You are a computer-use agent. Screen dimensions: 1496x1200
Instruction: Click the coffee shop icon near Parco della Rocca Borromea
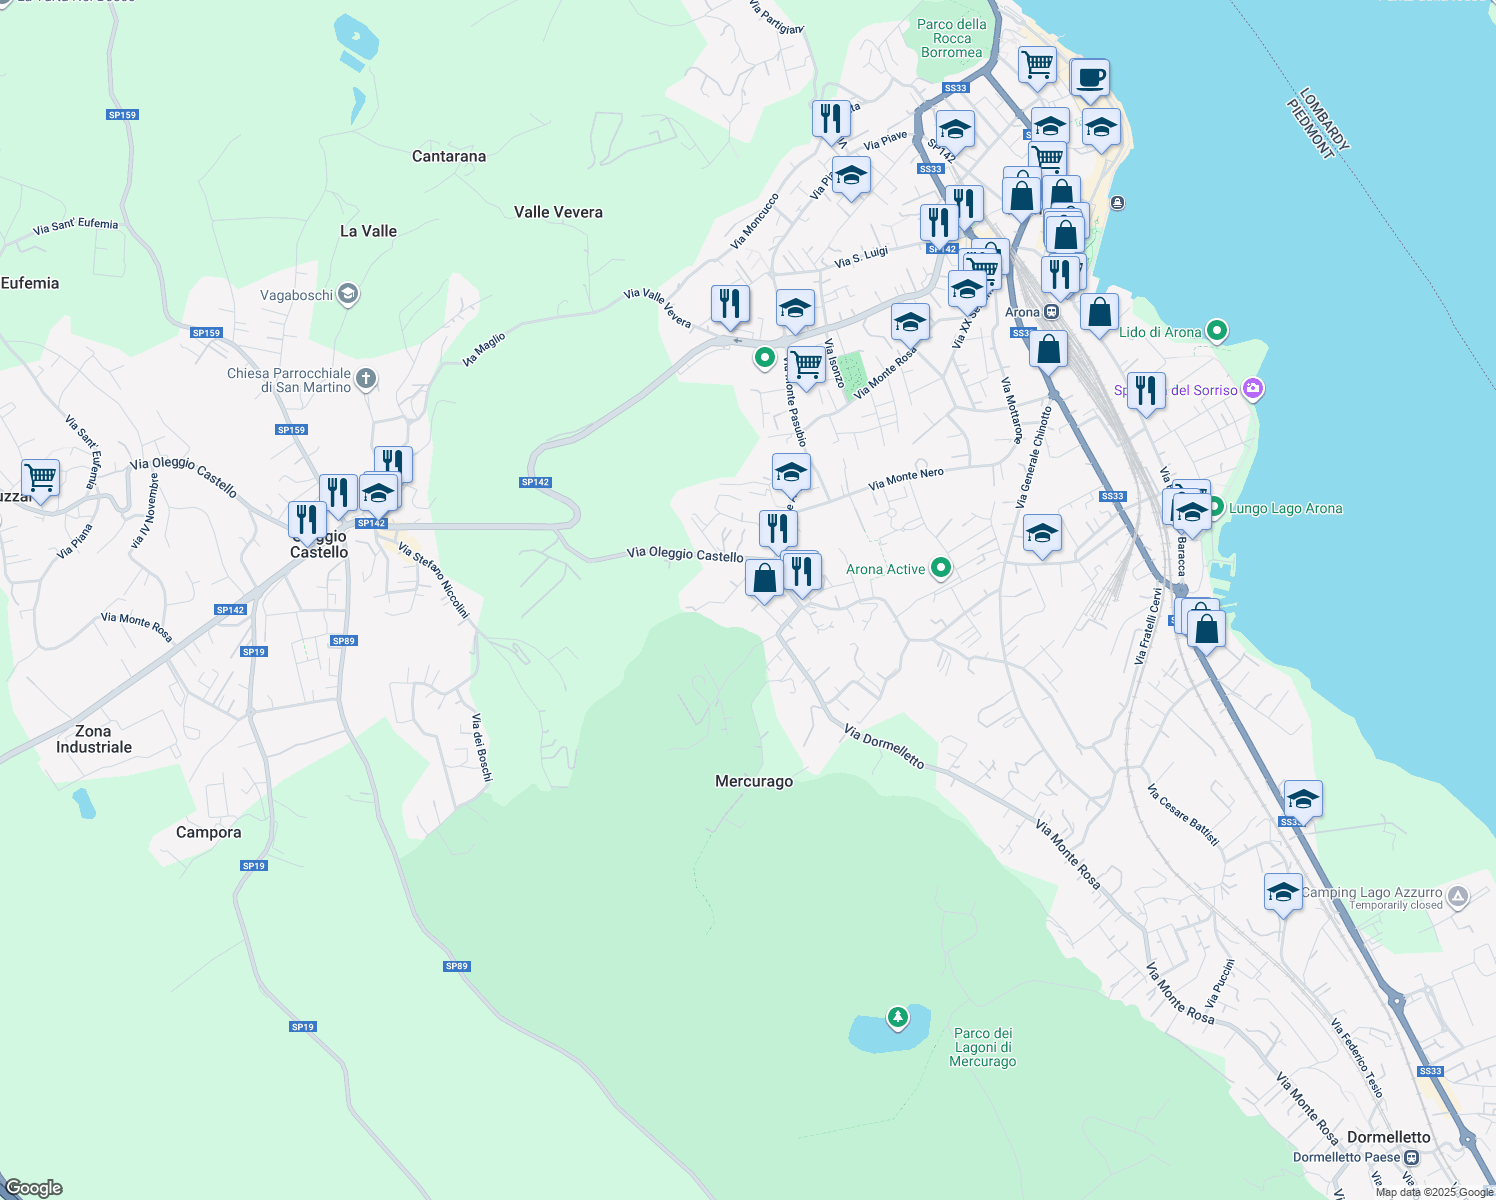[1089, 76]
